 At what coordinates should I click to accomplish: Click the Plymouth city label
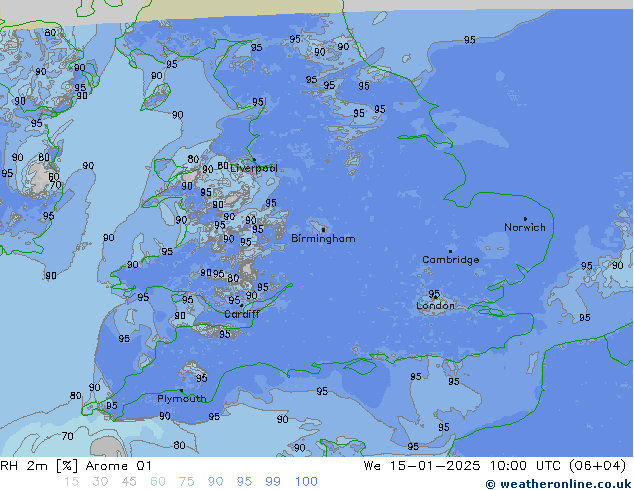(x=182, y=399)
